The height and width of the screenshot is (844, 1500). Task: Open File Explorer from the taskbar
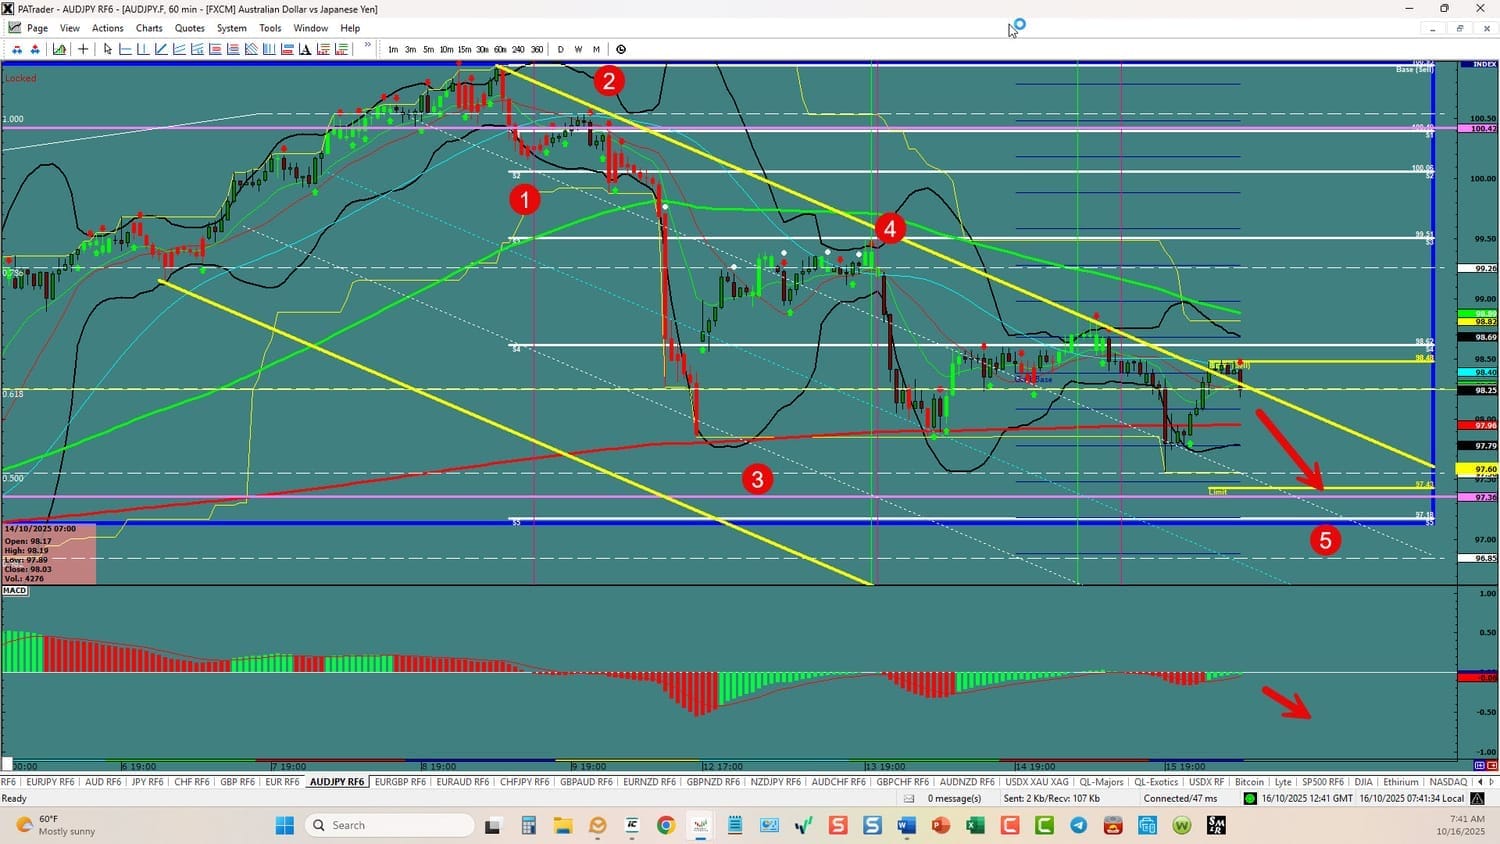(562, 825)
